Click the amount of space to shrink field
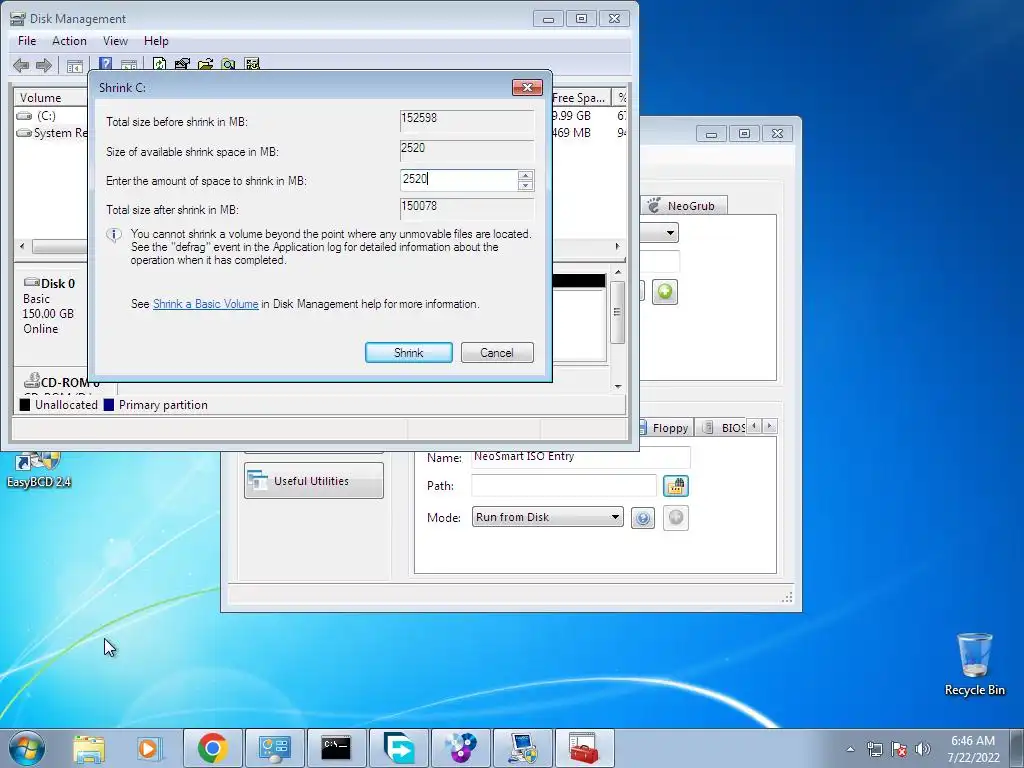 click(x=459, y=180)
